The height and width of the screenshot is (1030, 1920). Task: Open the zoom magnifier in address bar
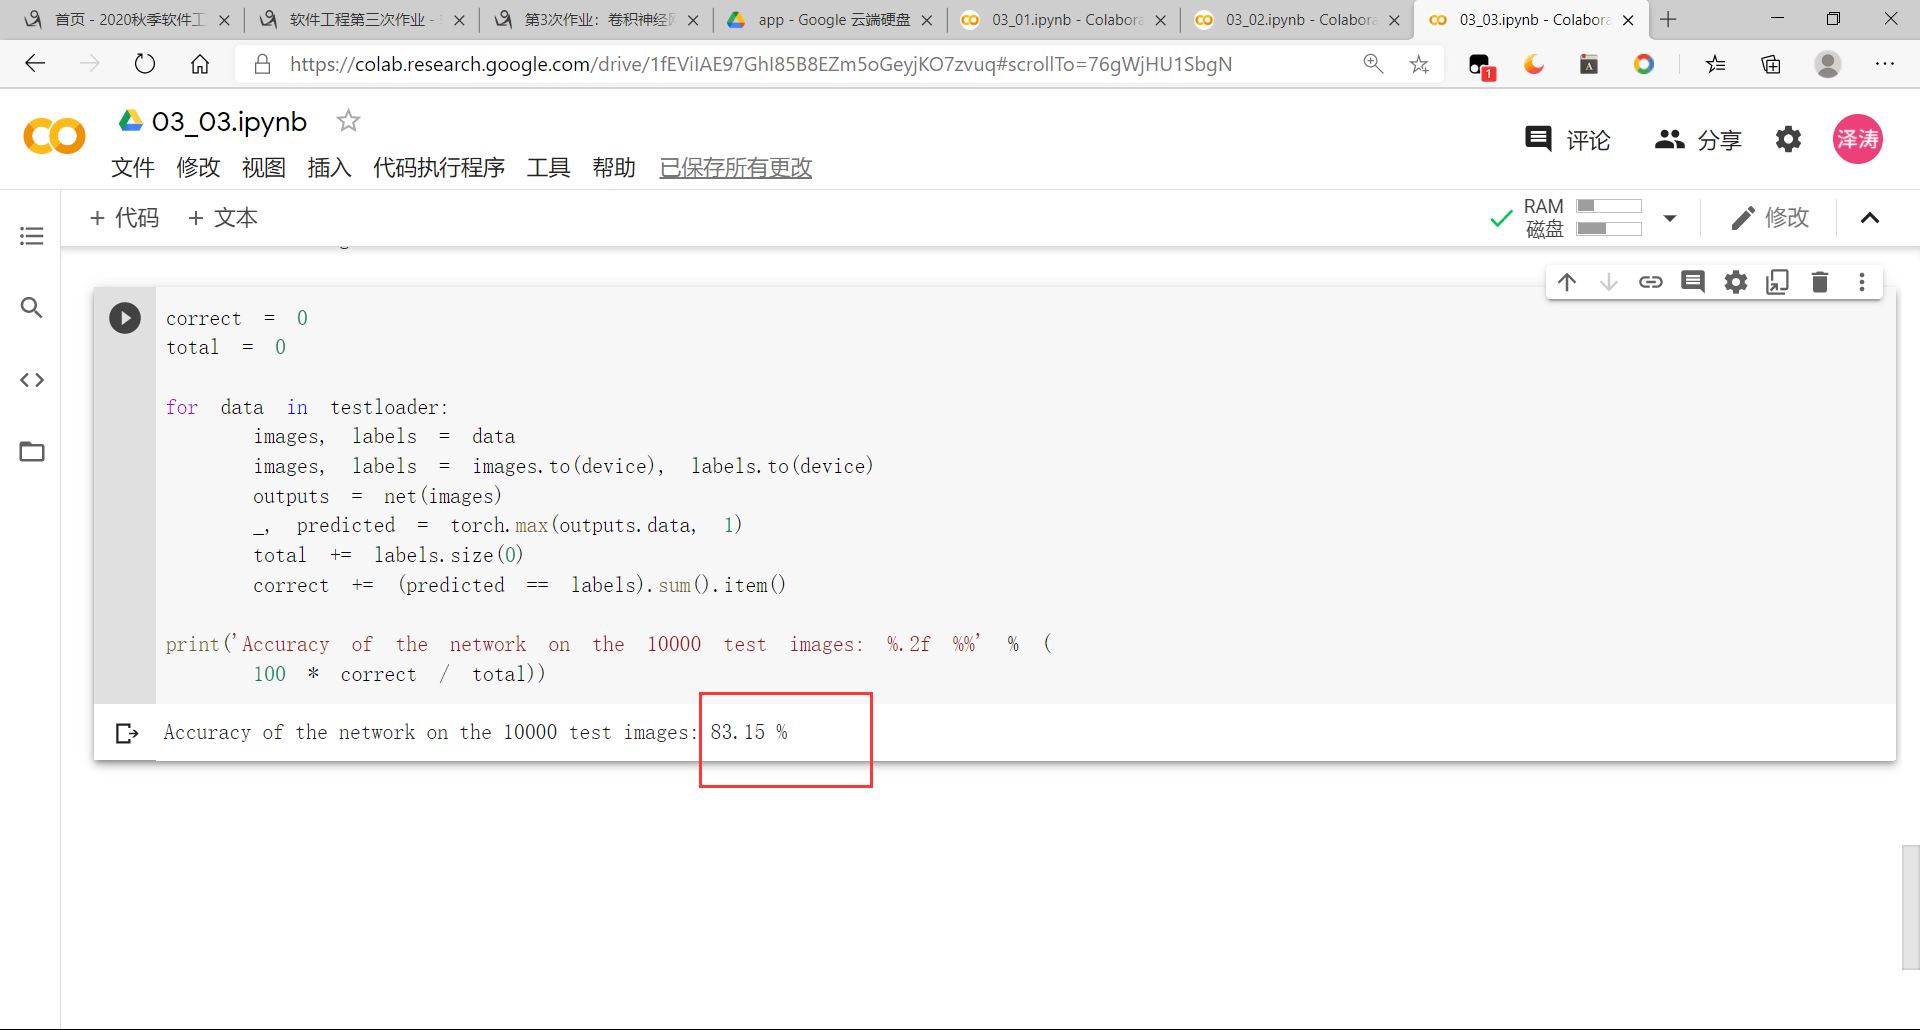coord(1373,64)
